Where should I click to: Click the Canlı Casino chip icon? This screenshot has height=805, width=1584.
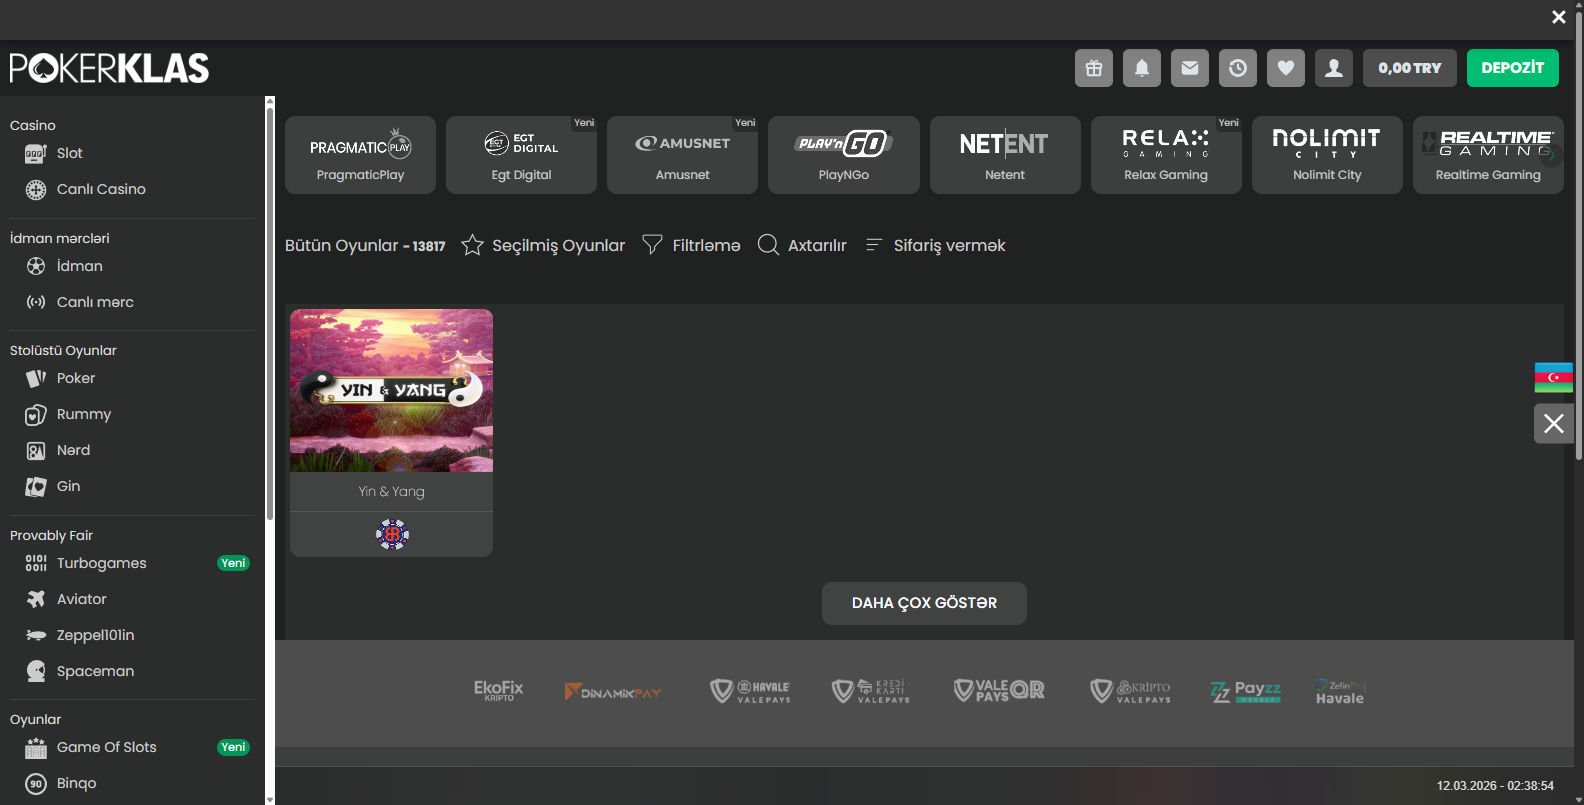coord(36,190)
